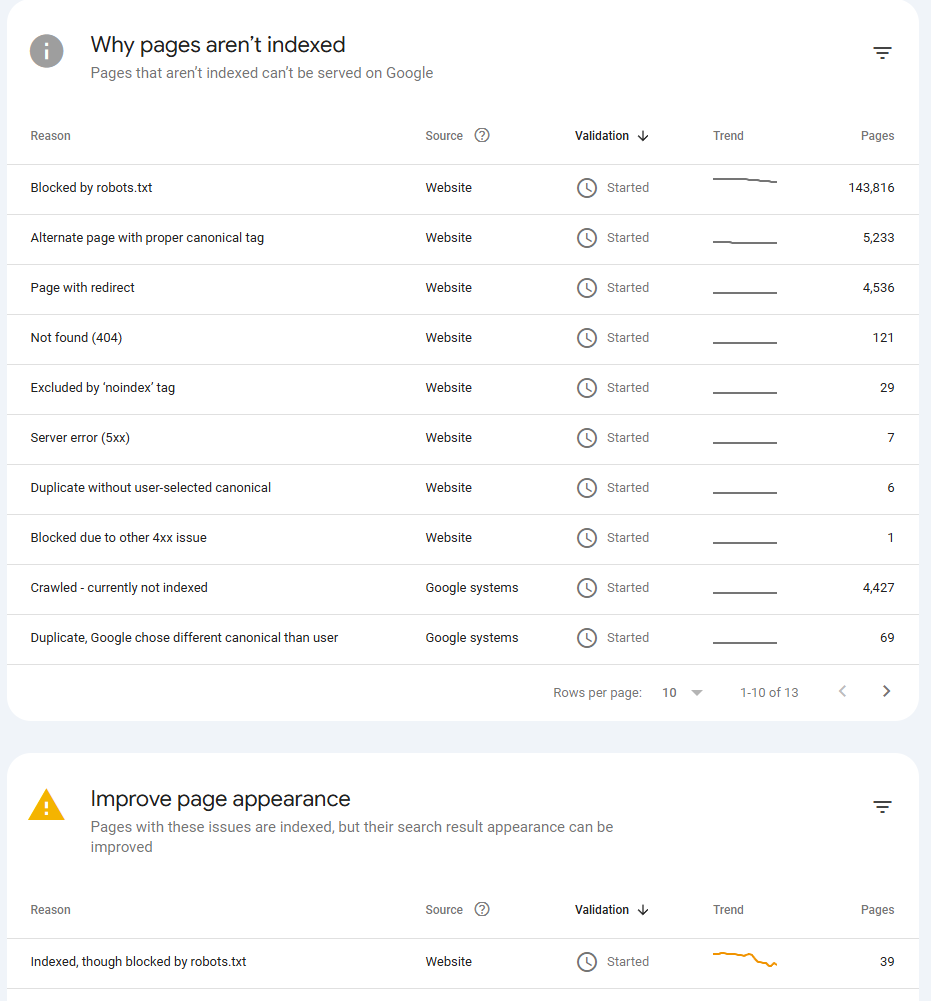Go to next page of results
This screenshot has width=931, height=1001.
coord(886,692)
